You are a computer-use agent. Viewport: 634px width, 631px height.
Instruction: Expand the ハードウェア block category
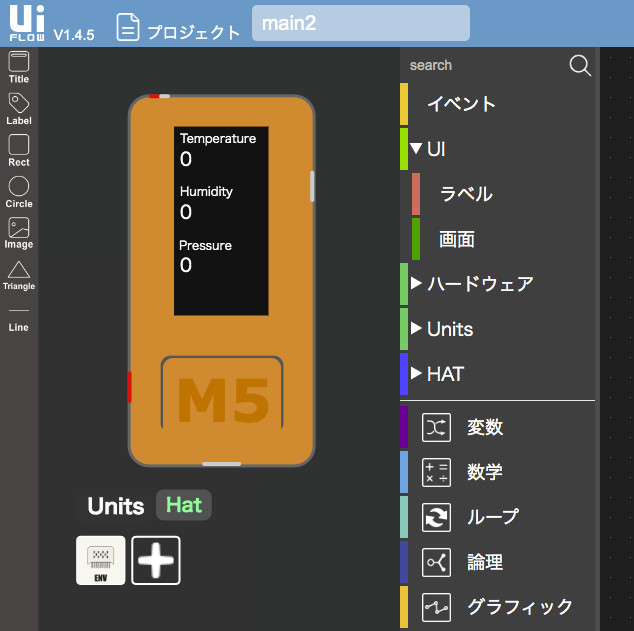click(417, 284)
